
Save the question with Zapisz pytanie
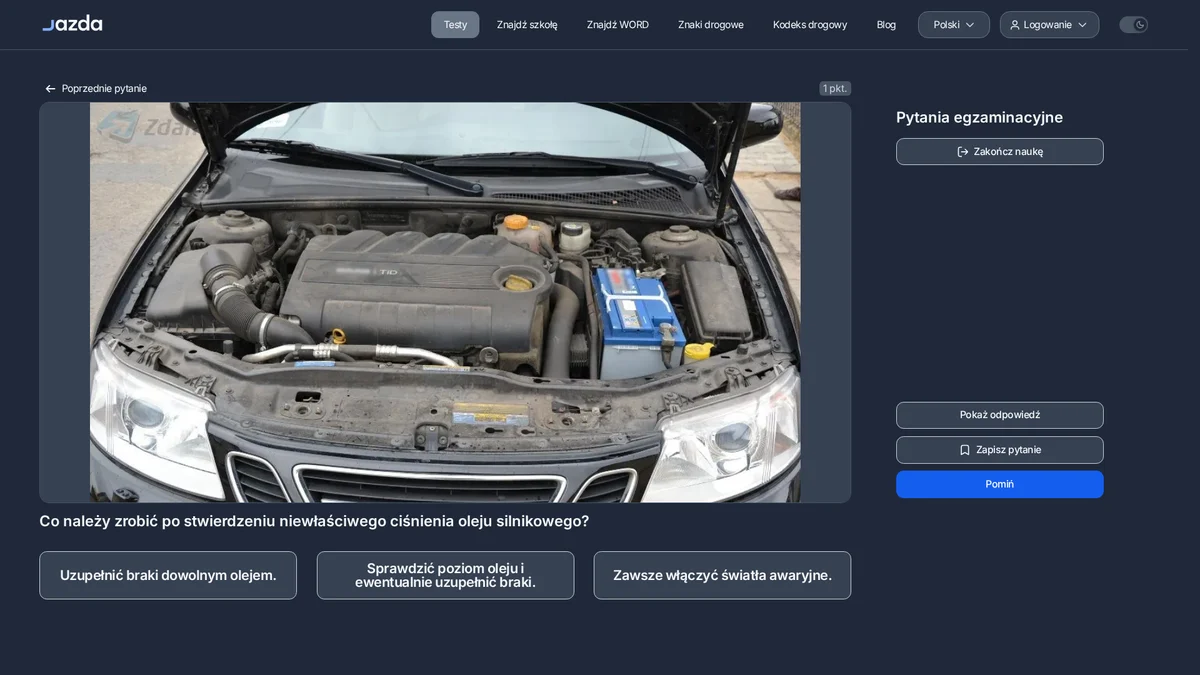pos(1000,450)
